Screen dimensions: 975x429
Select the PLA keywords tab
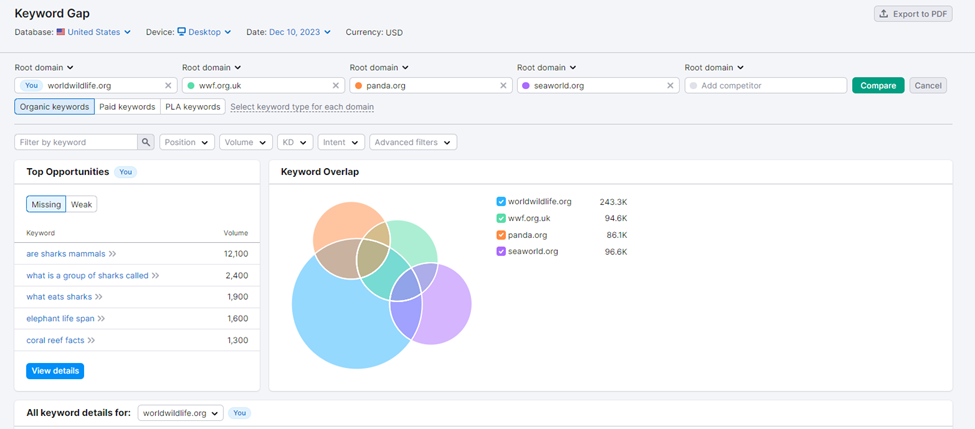[x=193, y=107]
